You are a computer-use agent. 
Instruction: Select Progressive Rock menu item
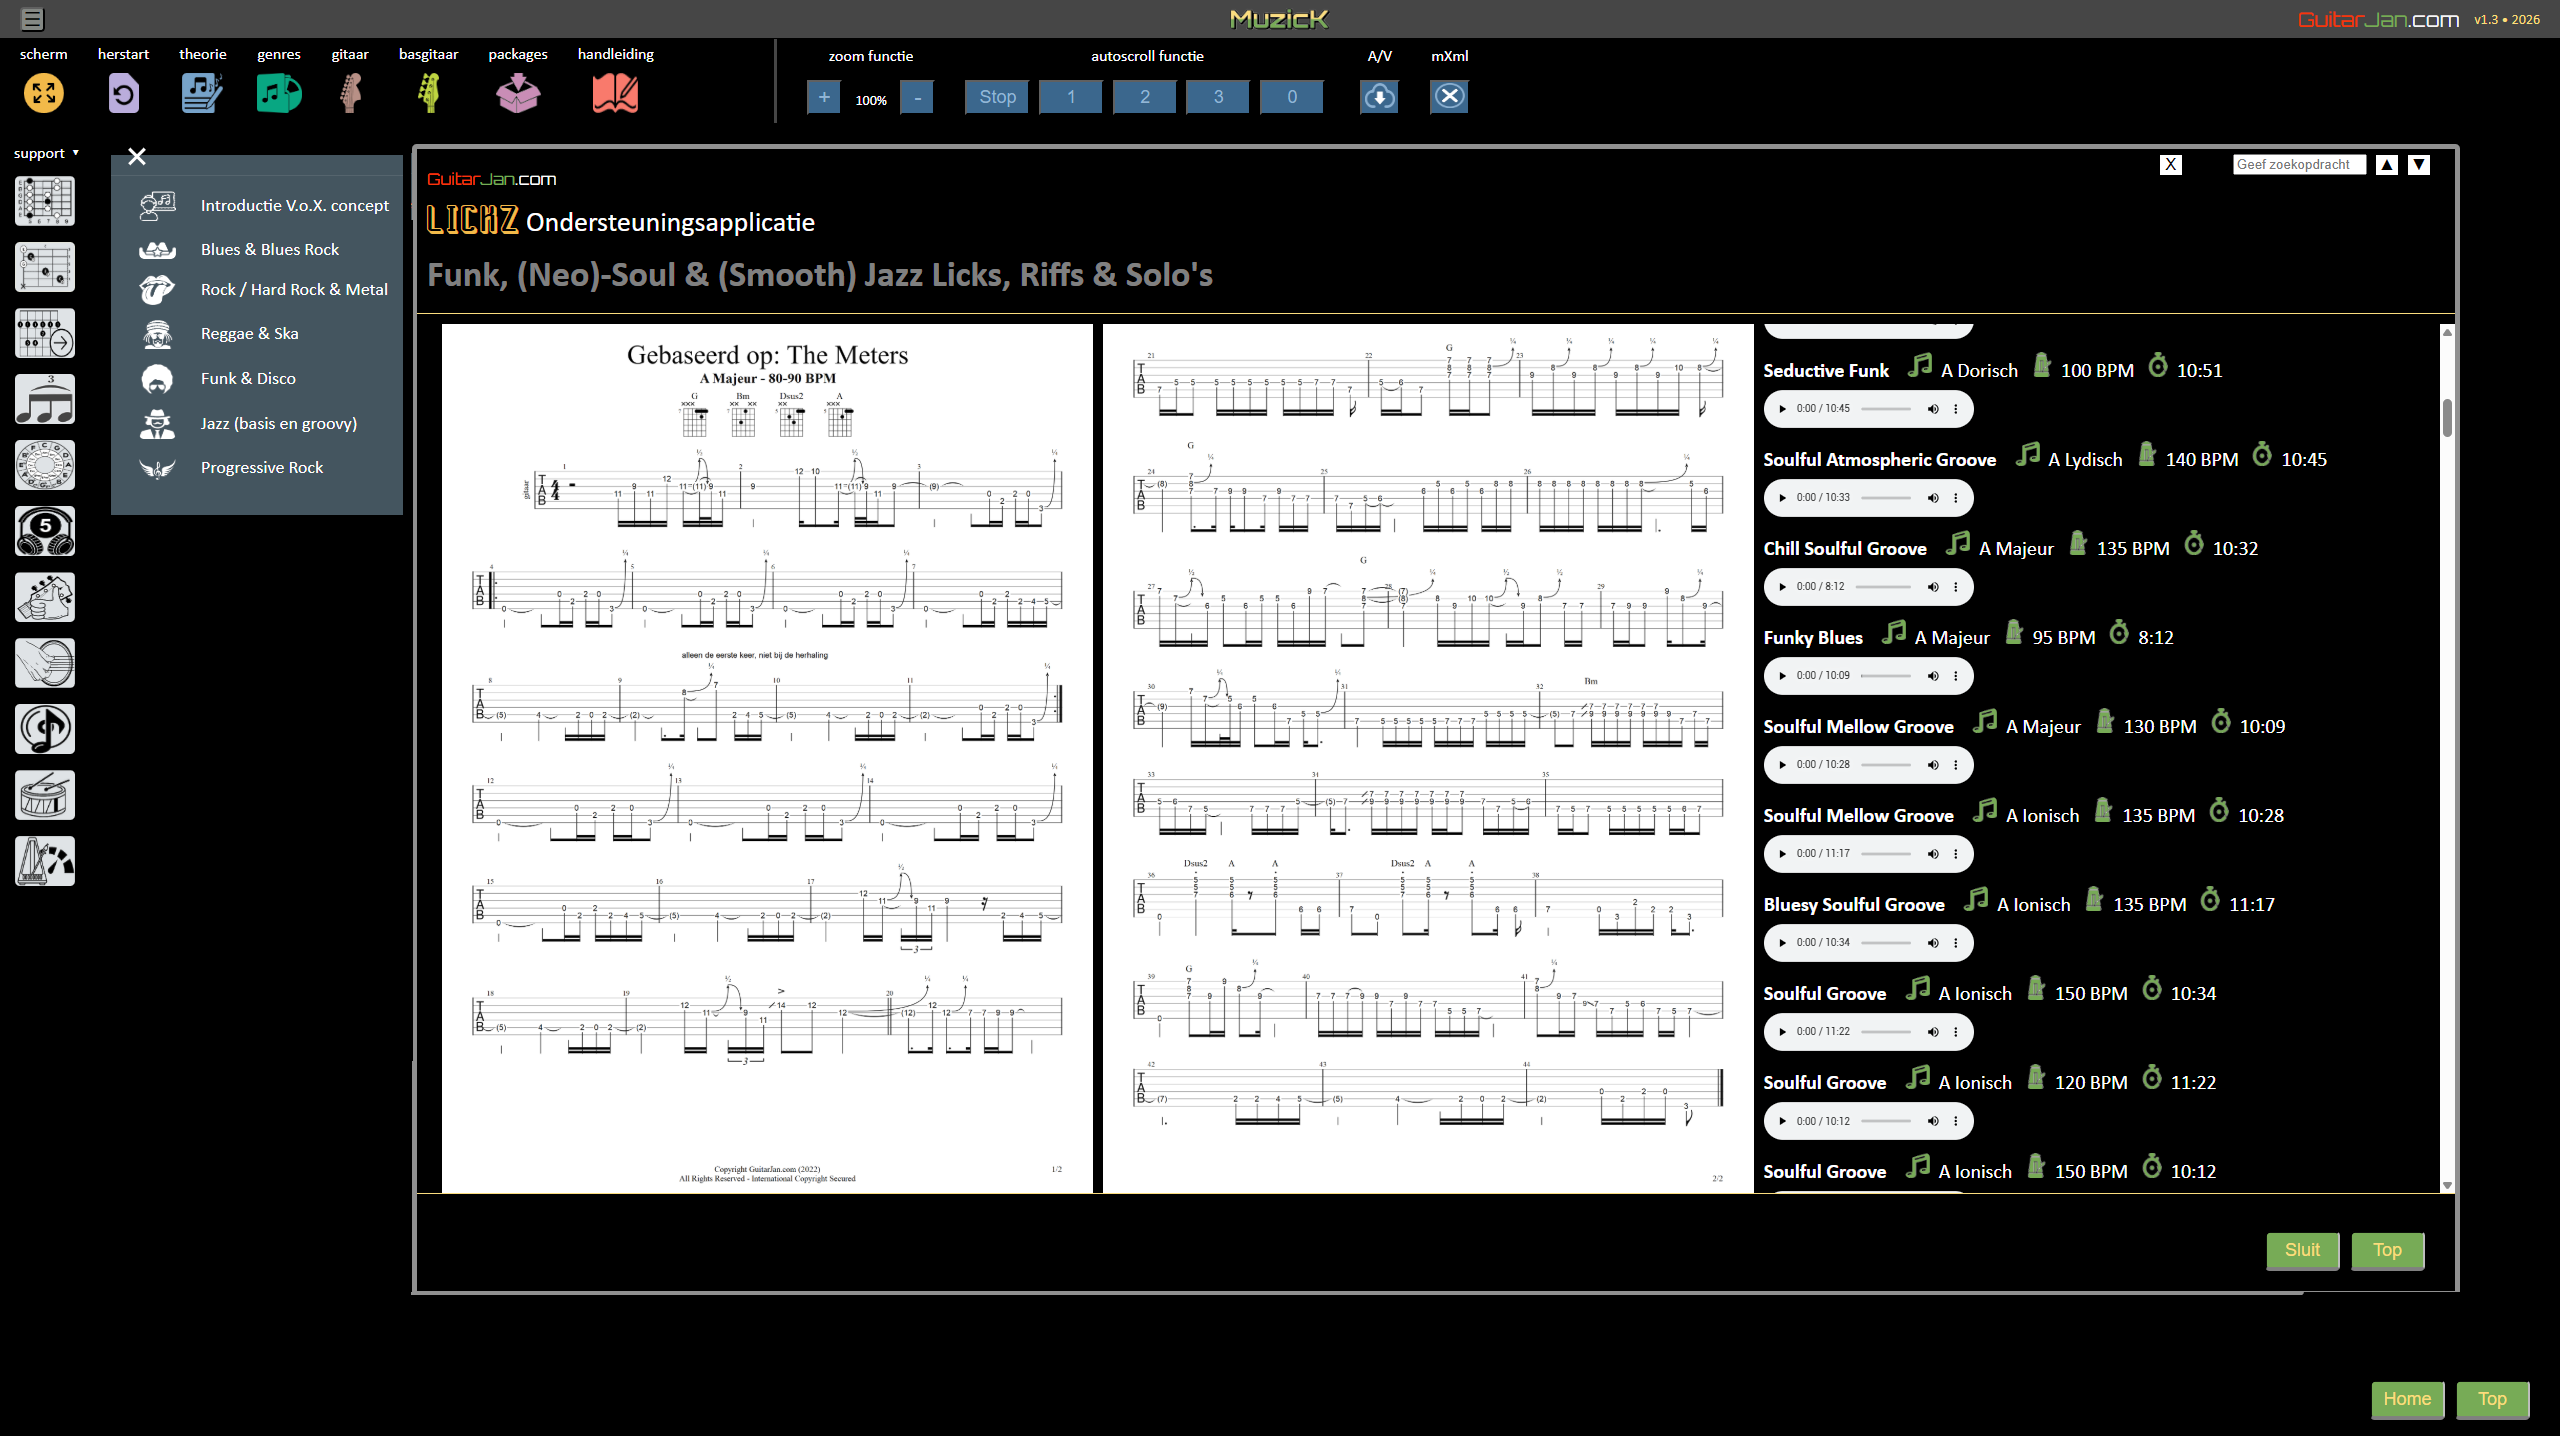262,467
